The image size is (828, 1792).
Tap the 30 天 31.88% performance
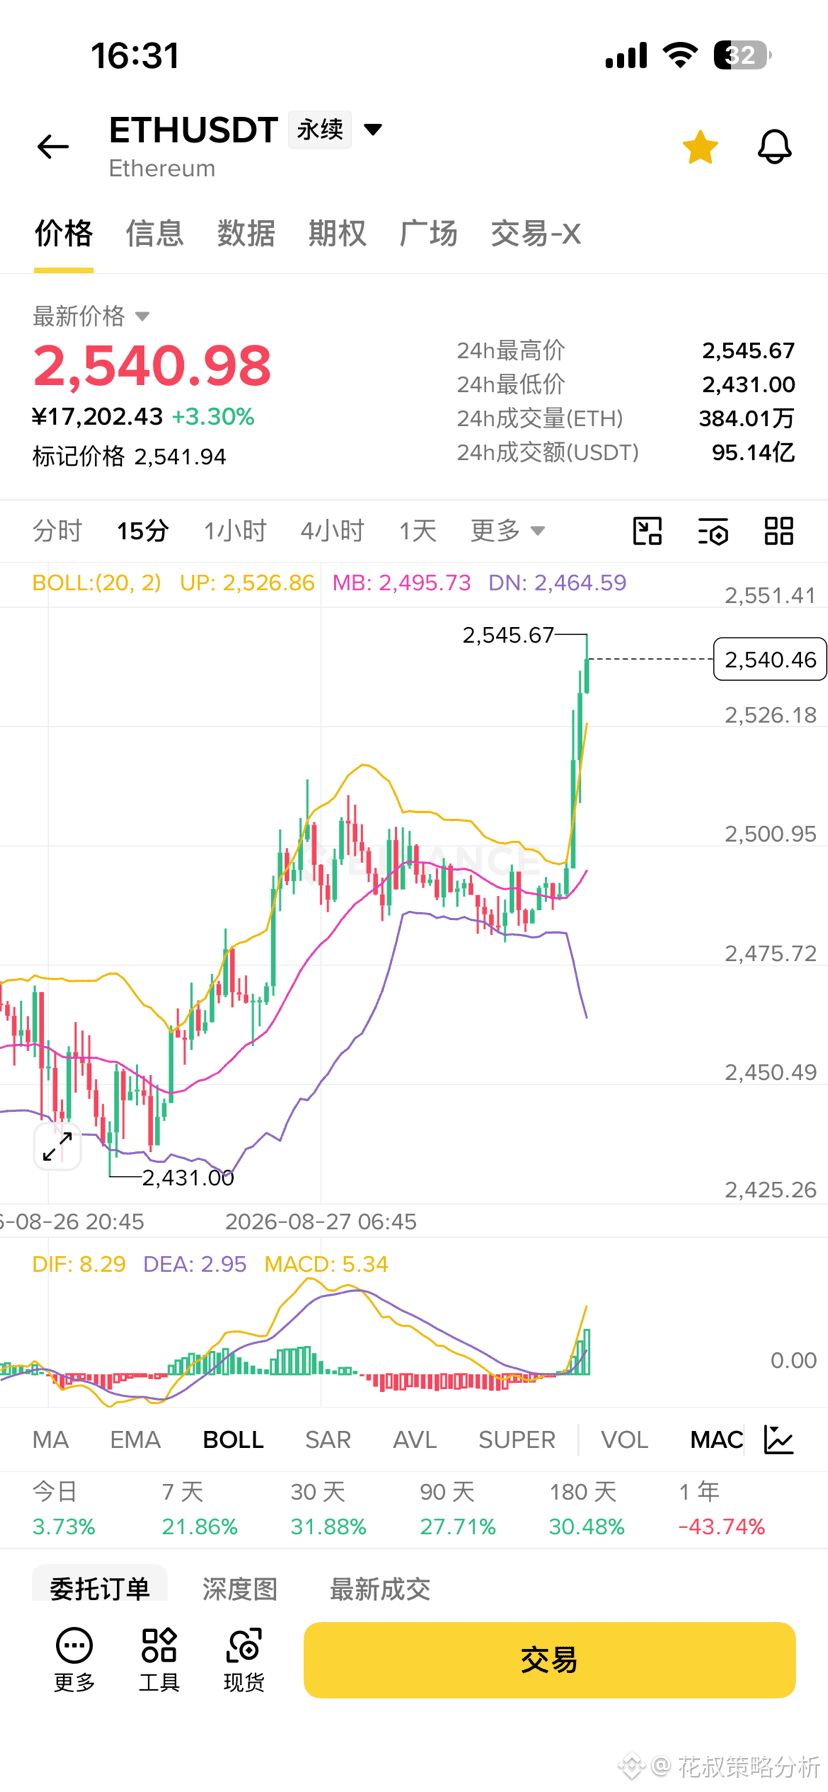(x=328, y=1509)
